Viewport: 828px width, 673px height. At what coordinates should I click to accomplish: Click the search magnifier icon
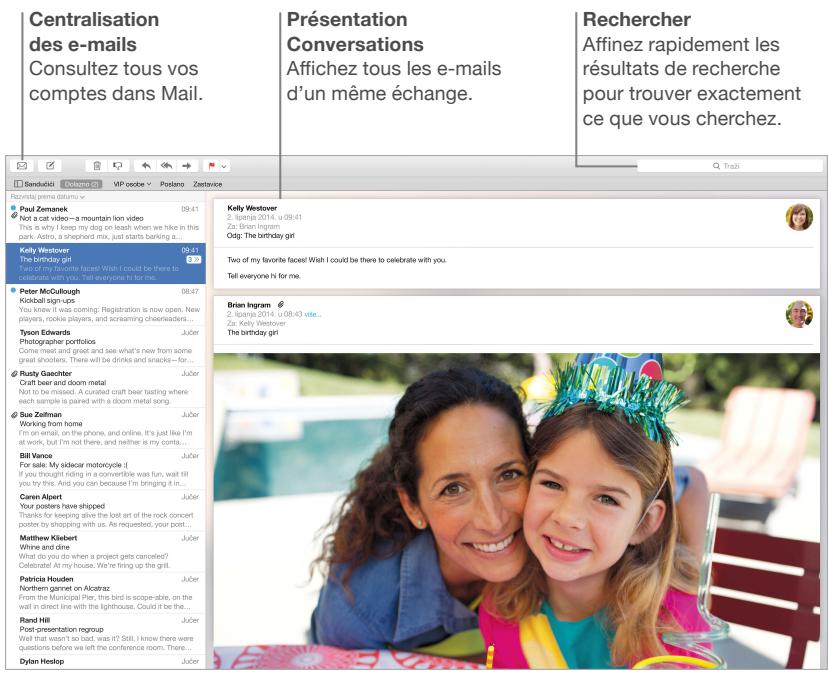coord(716,166)
